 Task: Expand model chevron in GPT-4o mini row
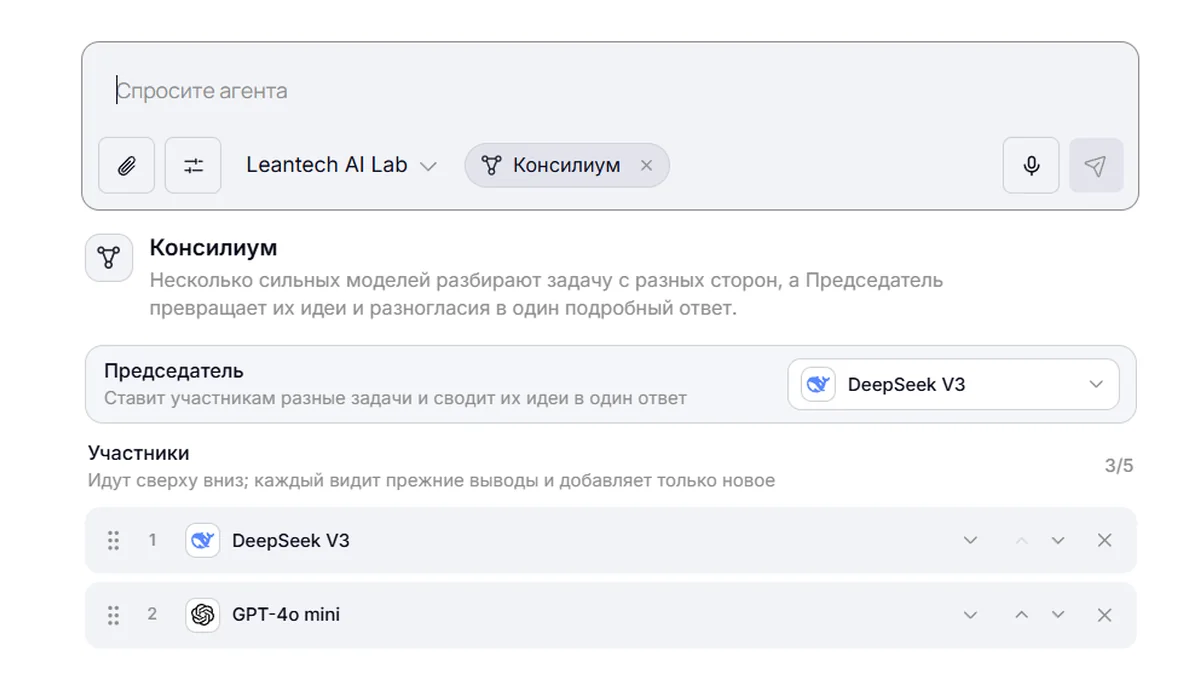coord(970,615)
